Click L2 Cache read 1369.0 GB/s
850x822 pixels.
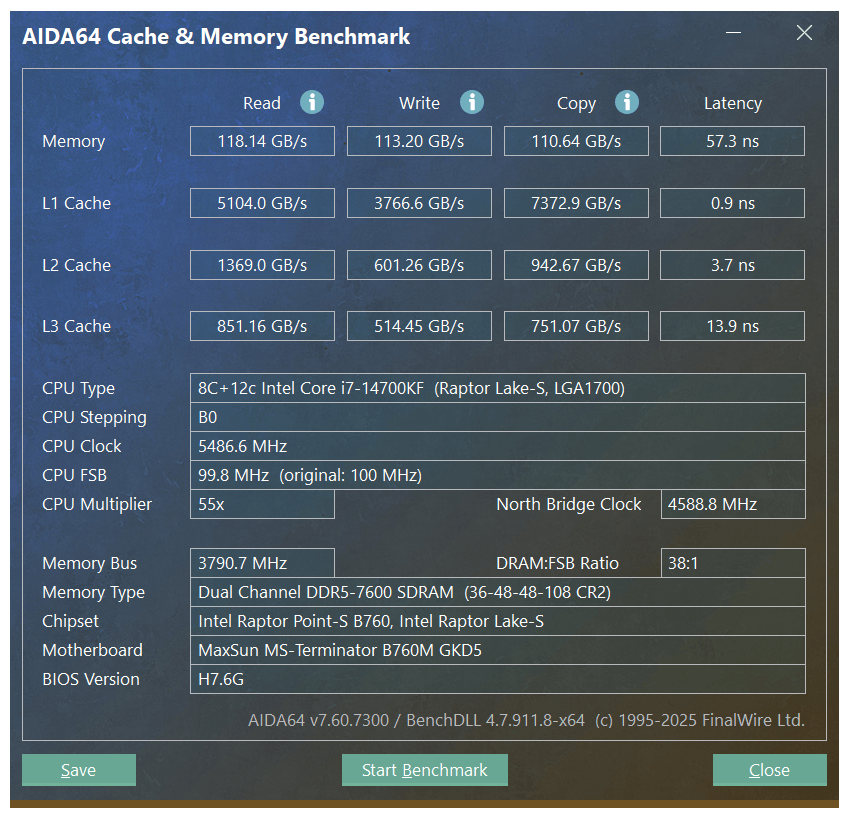pos(262,265)
